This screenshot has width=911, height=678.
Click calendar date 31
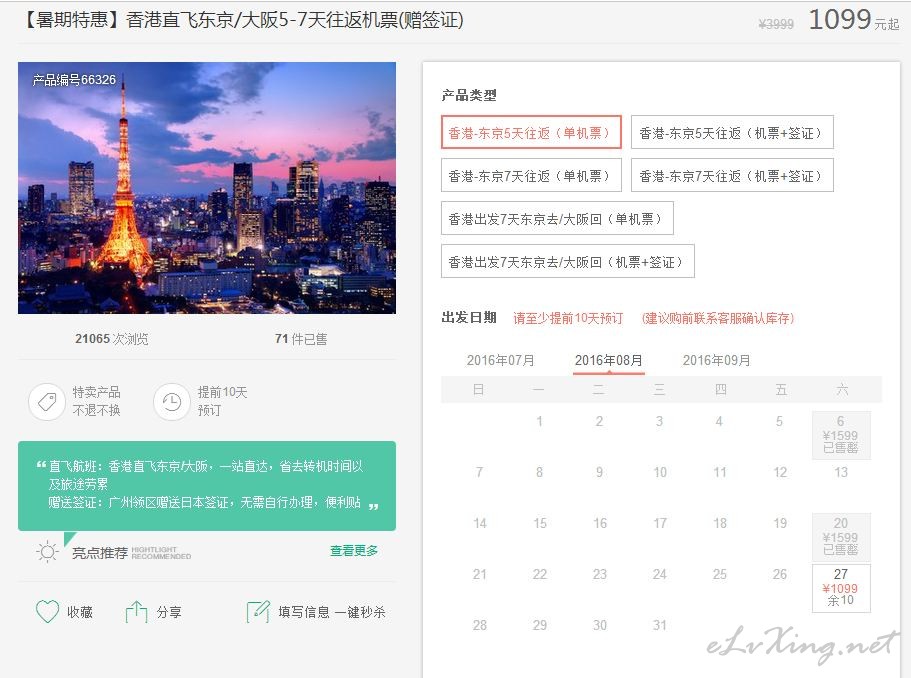(659, 625)
